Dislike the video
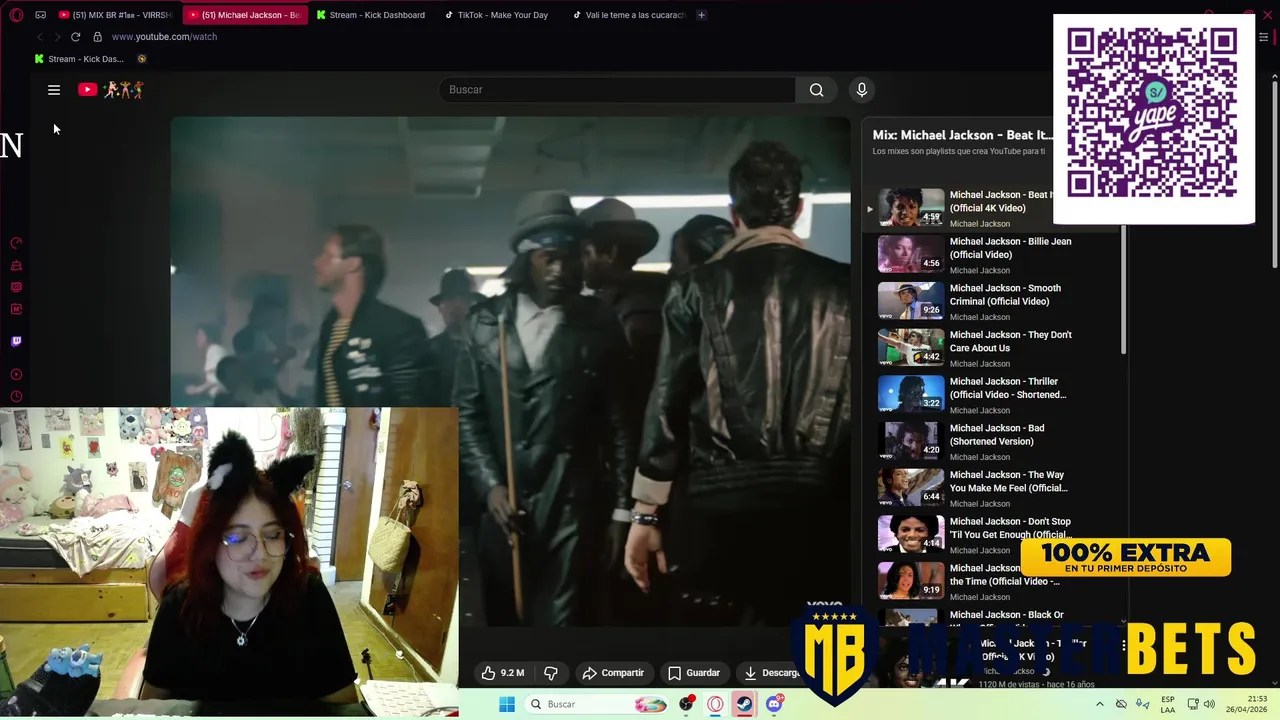This screenshot has height=720, width=1280. [x=551, y=673]
